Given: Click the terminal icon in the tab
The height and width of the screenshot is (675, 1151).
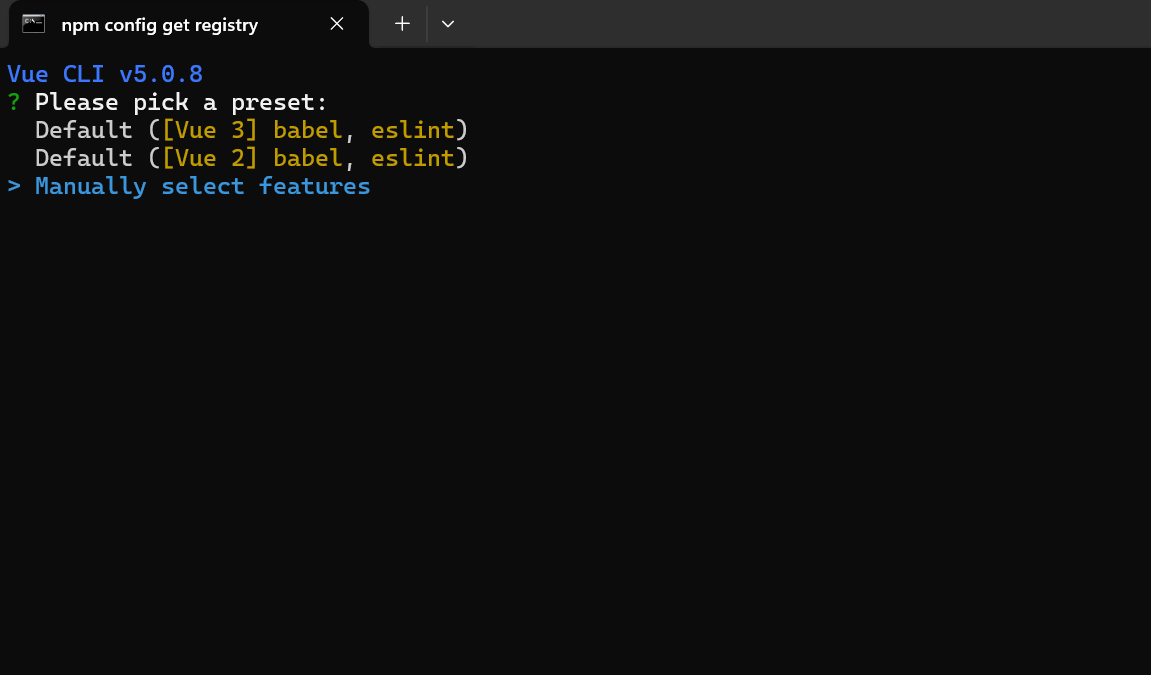Looking at the screenshot, I should point(34,24).
